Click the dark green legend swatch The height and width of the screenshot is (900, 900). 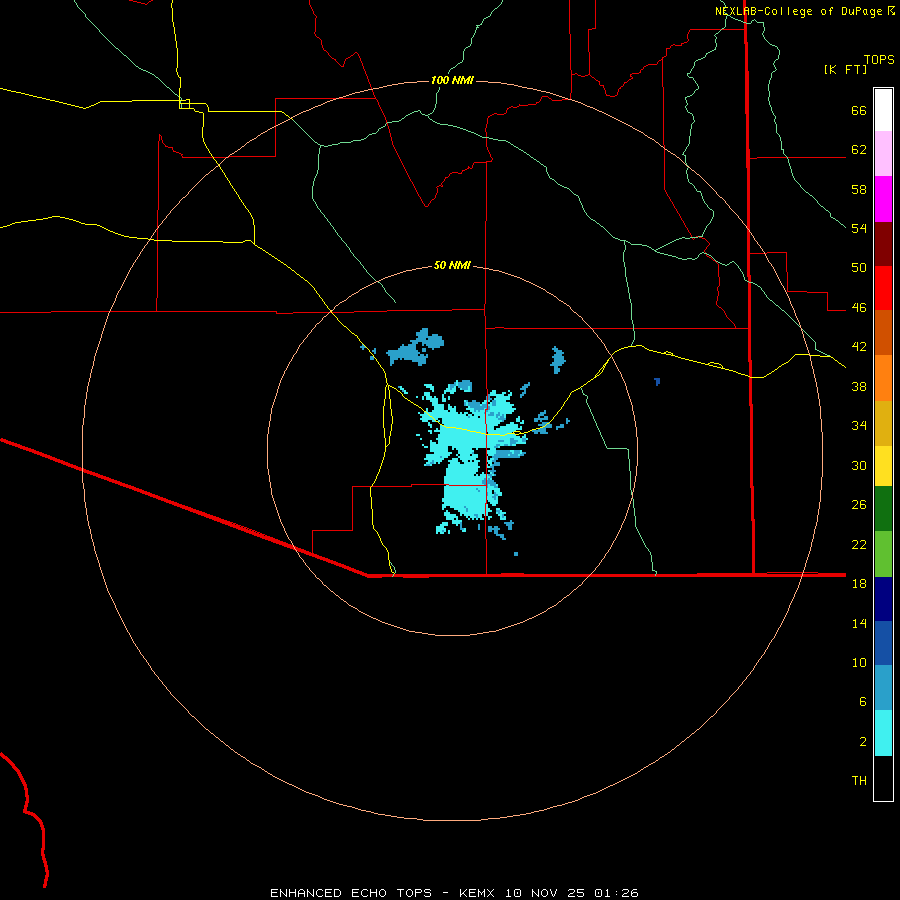pos(883,508)
